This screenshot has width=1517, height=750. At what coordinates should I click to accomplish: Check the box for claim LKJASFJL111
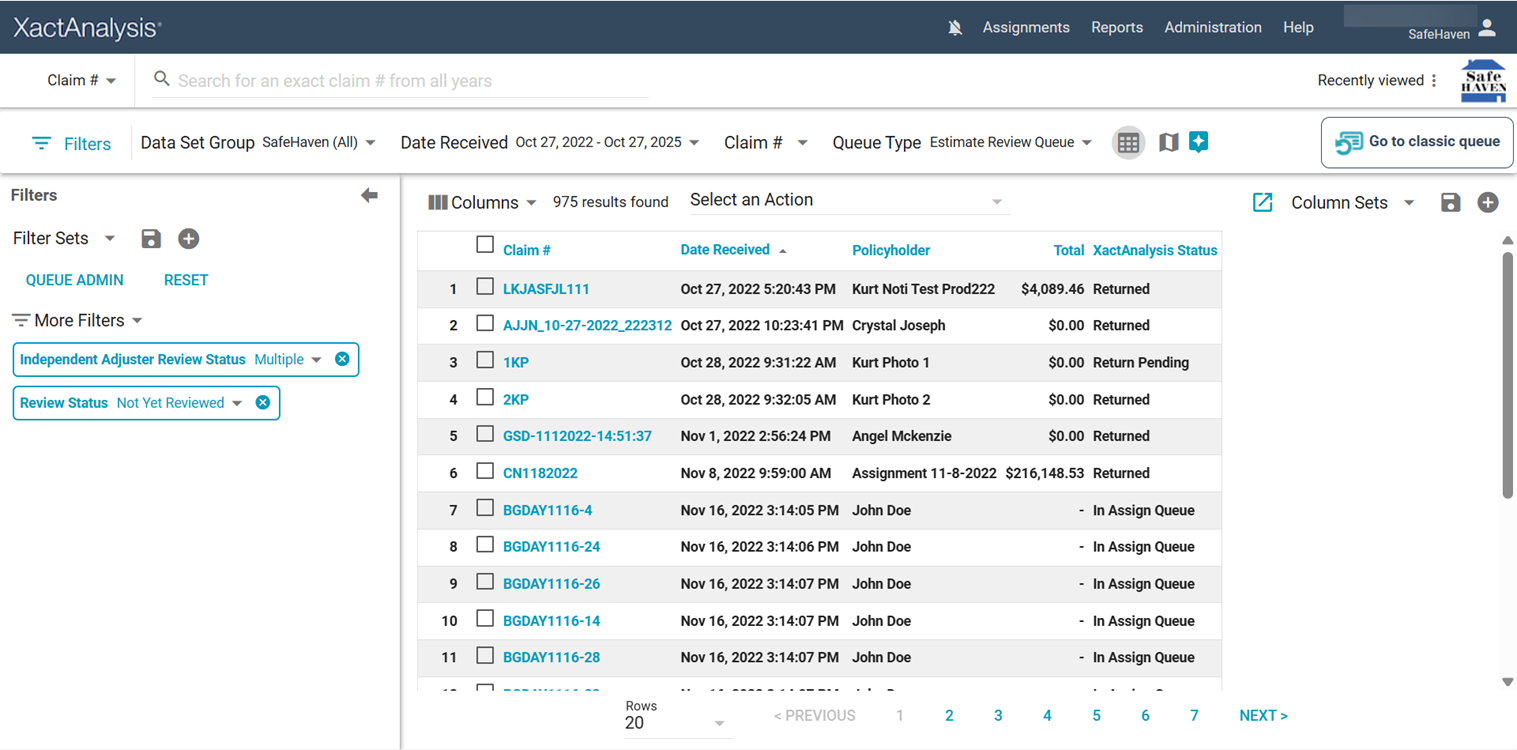tap(485, 287)
